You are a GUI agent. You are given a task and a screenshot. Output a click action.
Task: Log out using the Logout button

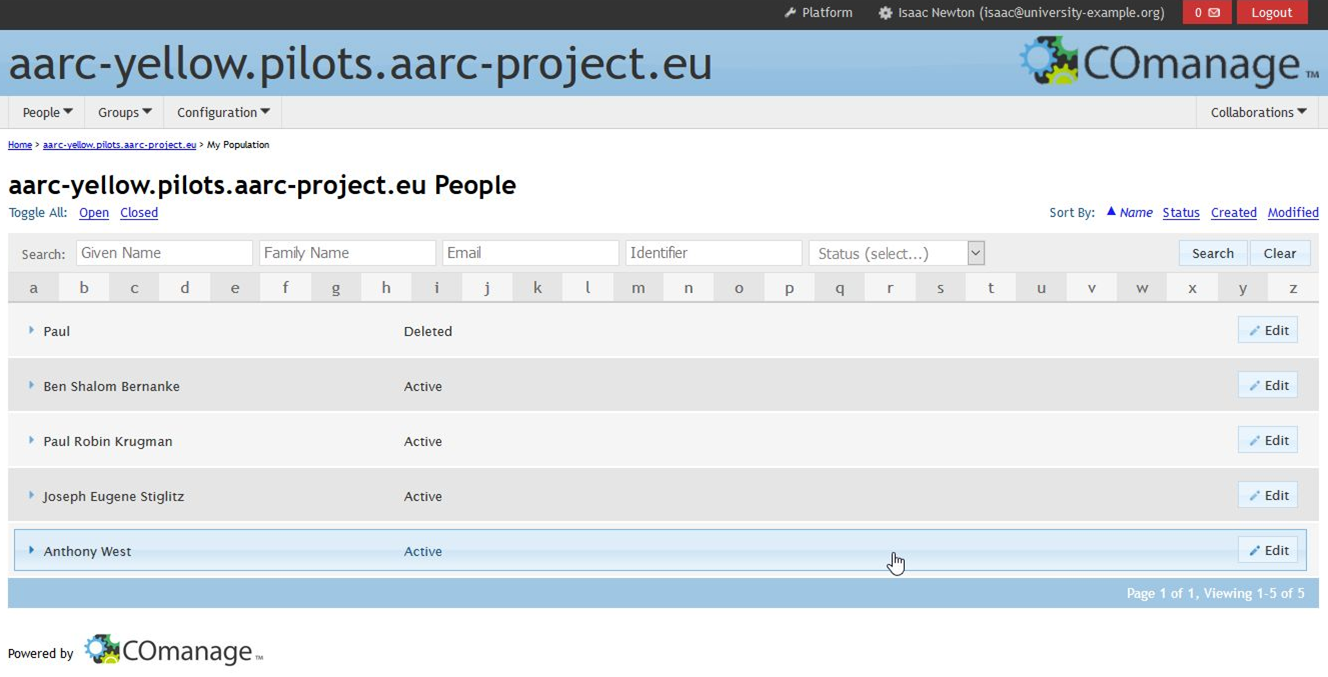(1271, 13)
